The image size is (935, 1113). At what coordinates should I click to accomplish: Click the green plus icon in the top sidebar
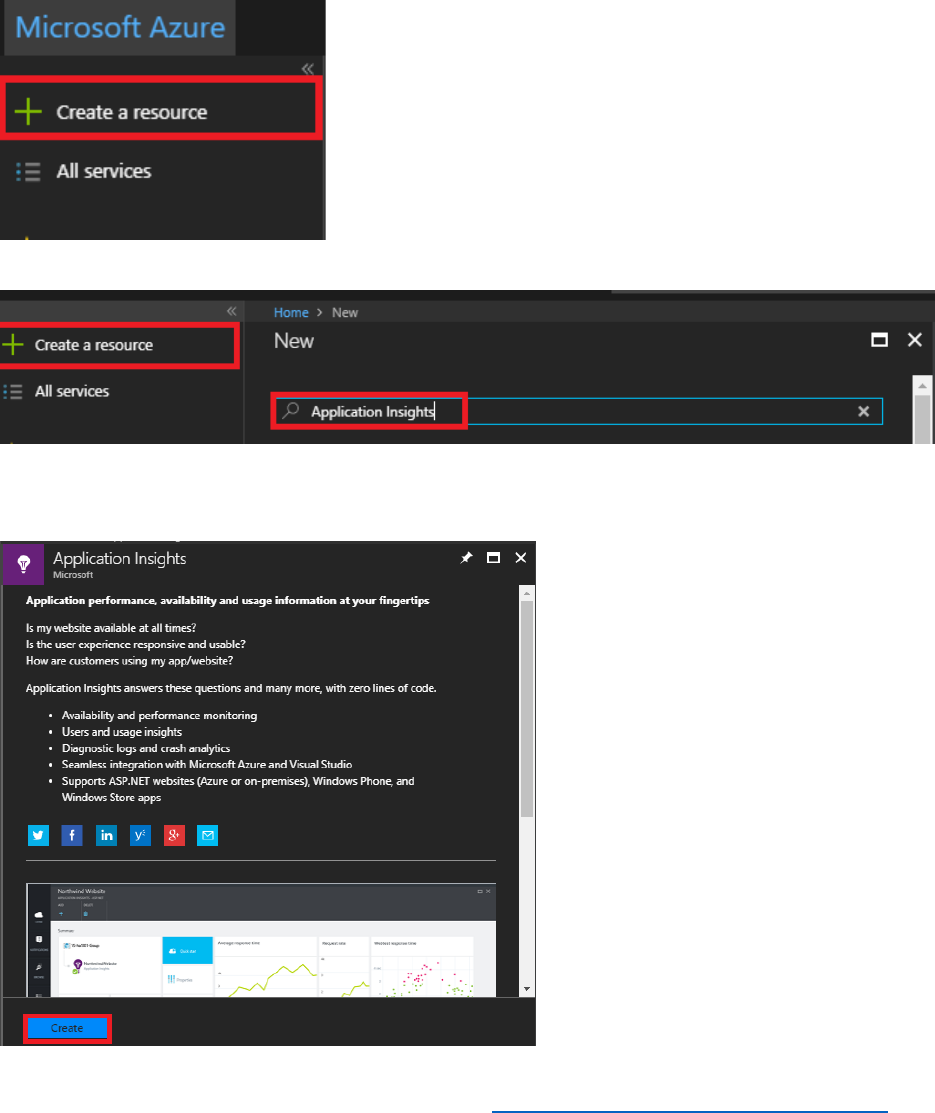click(x=28, y=112)
